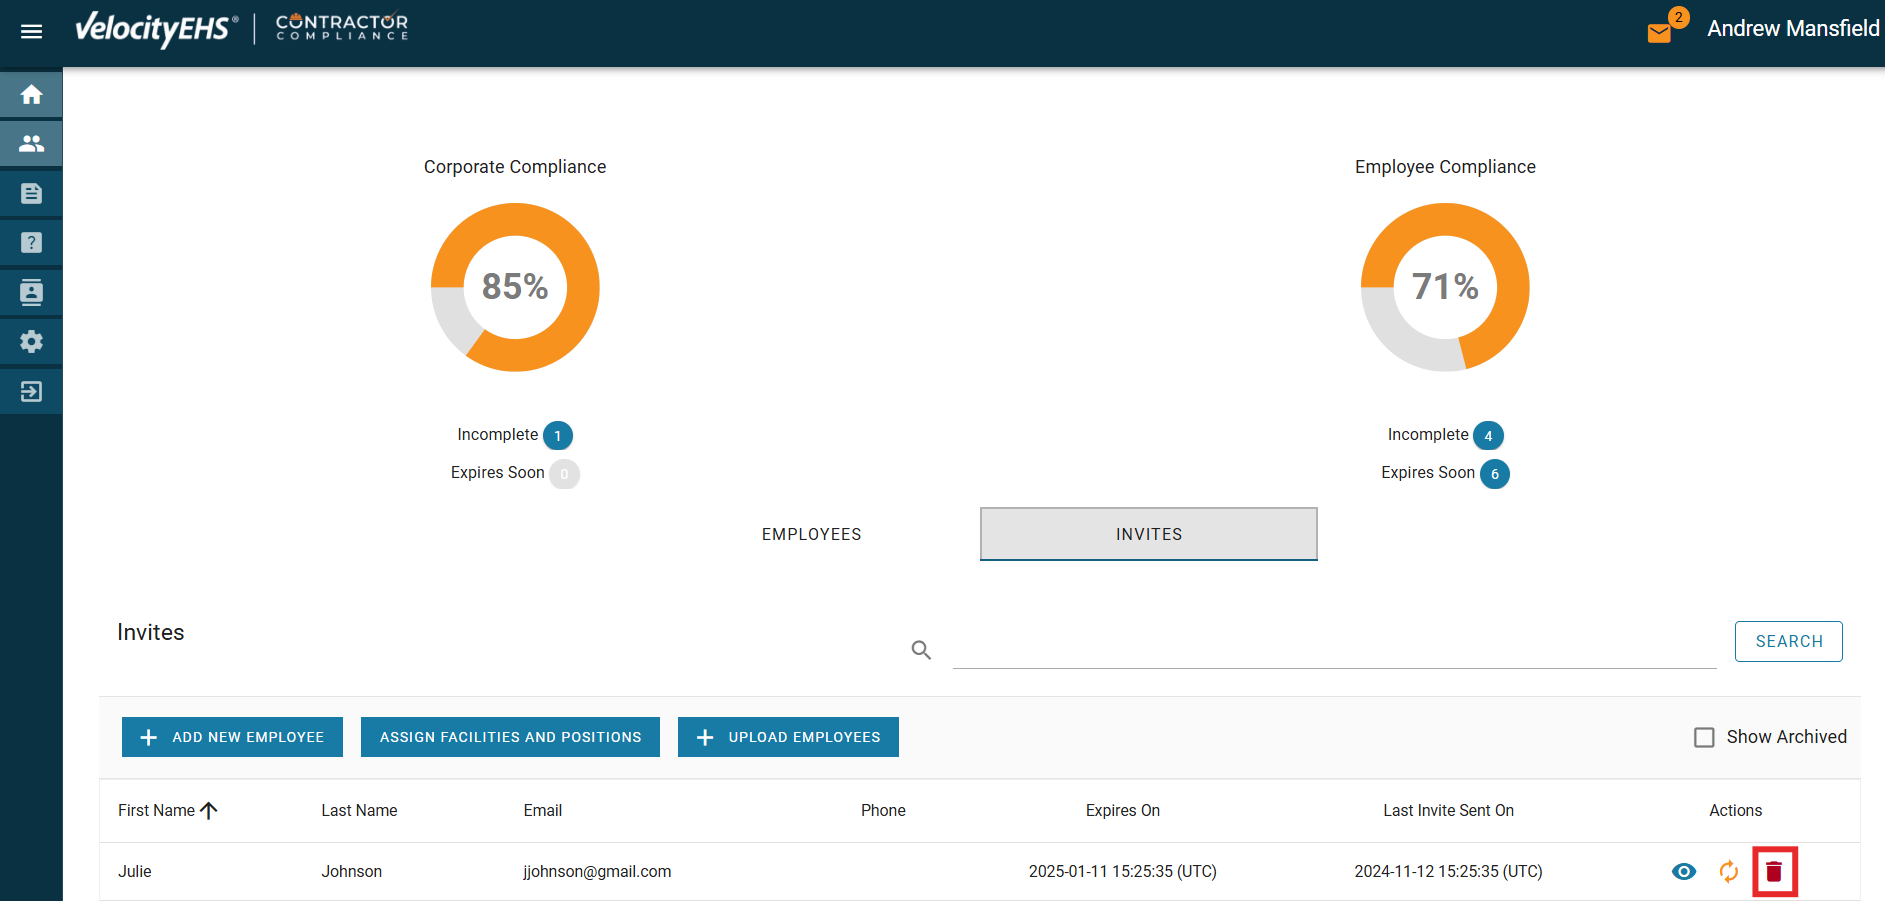Resend invite to Julie Johnson
The image size is (1885, 901).
point(1728,872)
